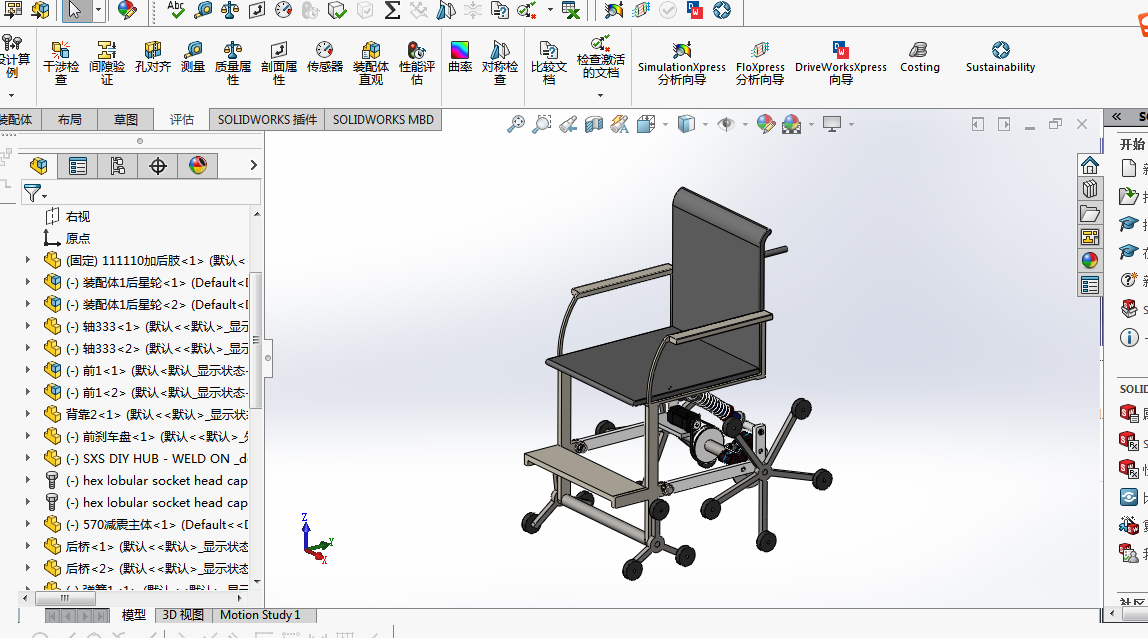Viewport: 1148px width, 638px height.
Task: Click Check Active Document (检查激活的文档)
Action: pos(600,57)
